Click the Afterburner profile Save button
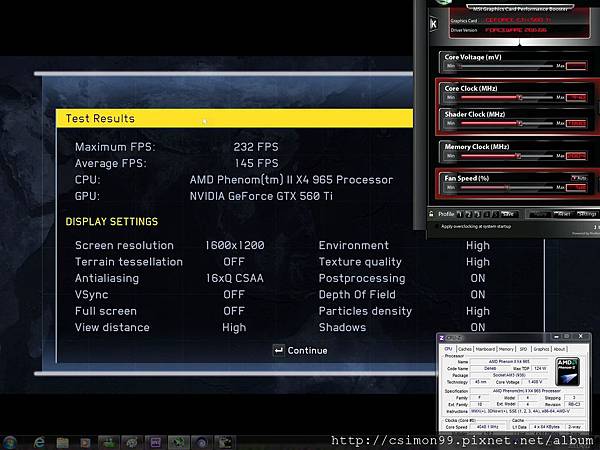 click(x=509, y=214)
